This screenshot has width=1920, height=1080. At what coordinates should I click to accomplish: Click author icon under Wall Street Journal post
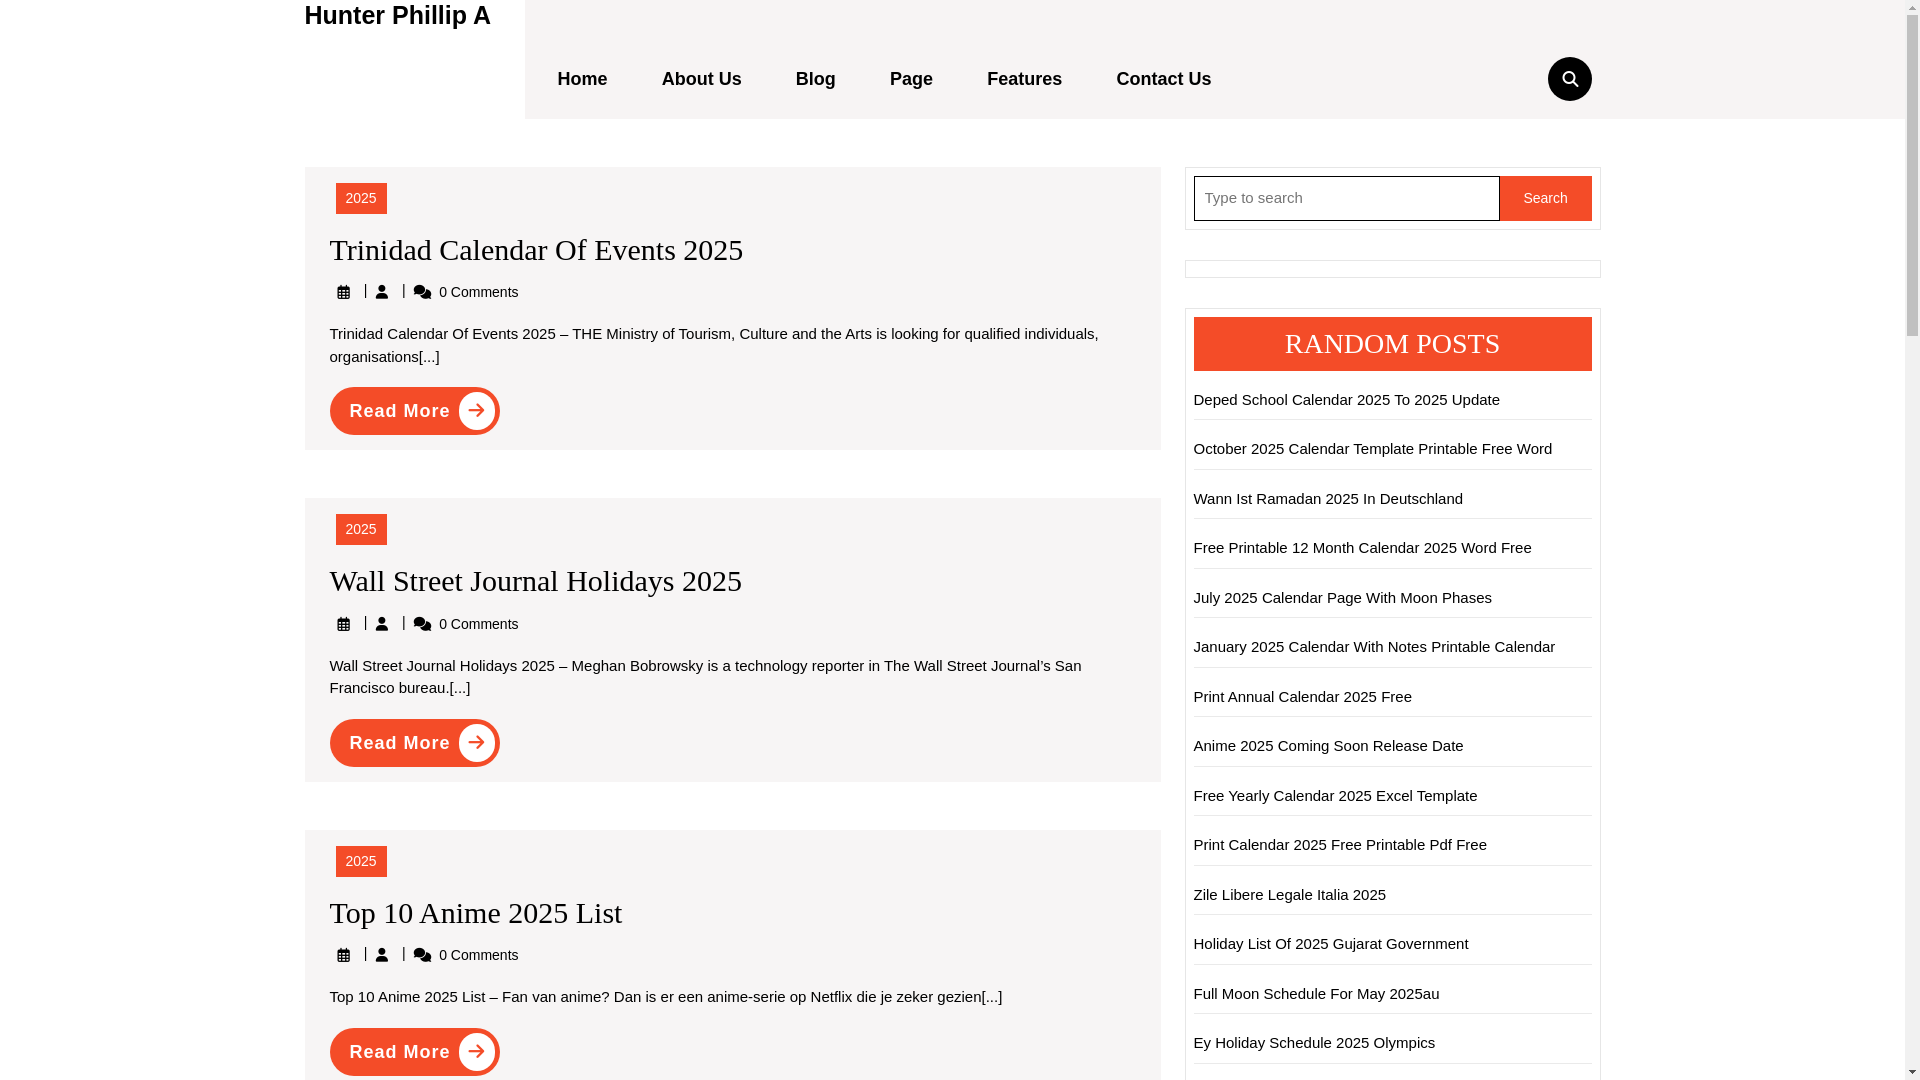382,624
